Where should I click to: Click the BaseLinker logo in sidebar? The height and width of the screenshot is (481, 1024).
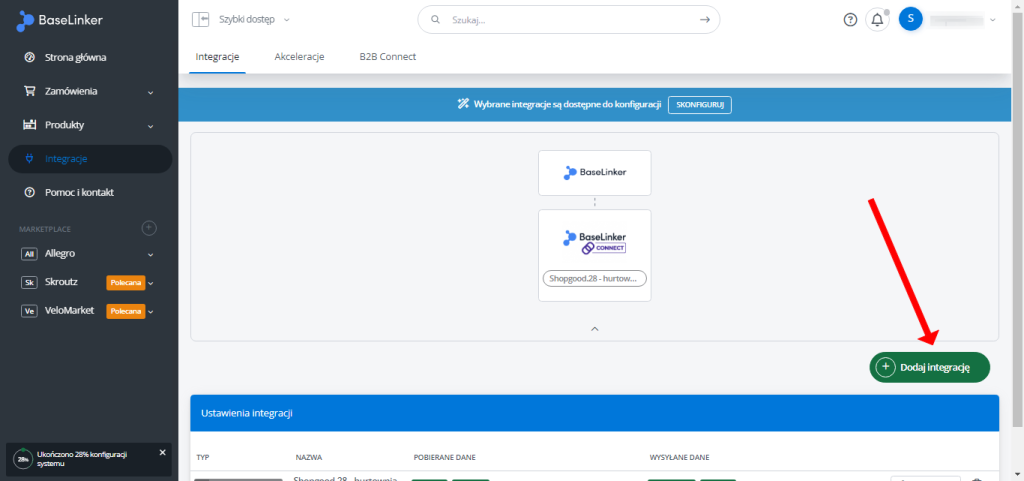coord(59,20)
